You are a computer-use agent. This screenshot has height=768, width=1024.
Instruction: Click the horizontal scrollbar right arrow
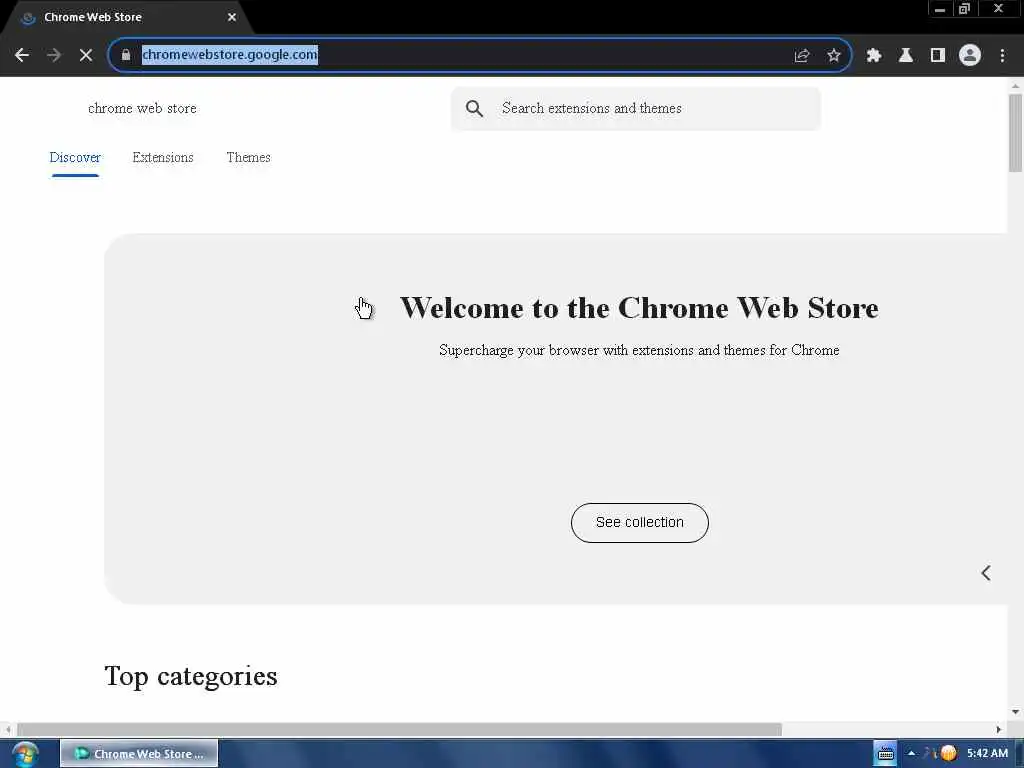point(998,729)
